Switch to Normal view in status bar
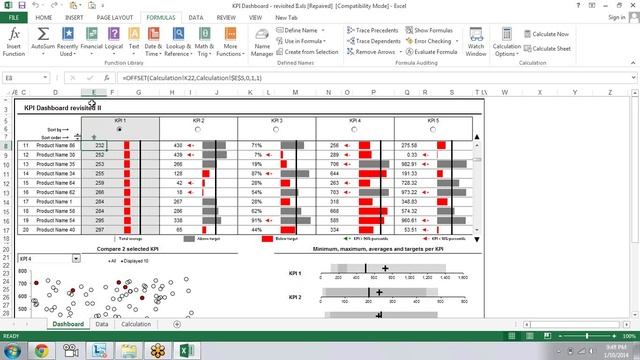 pos(511,336)
